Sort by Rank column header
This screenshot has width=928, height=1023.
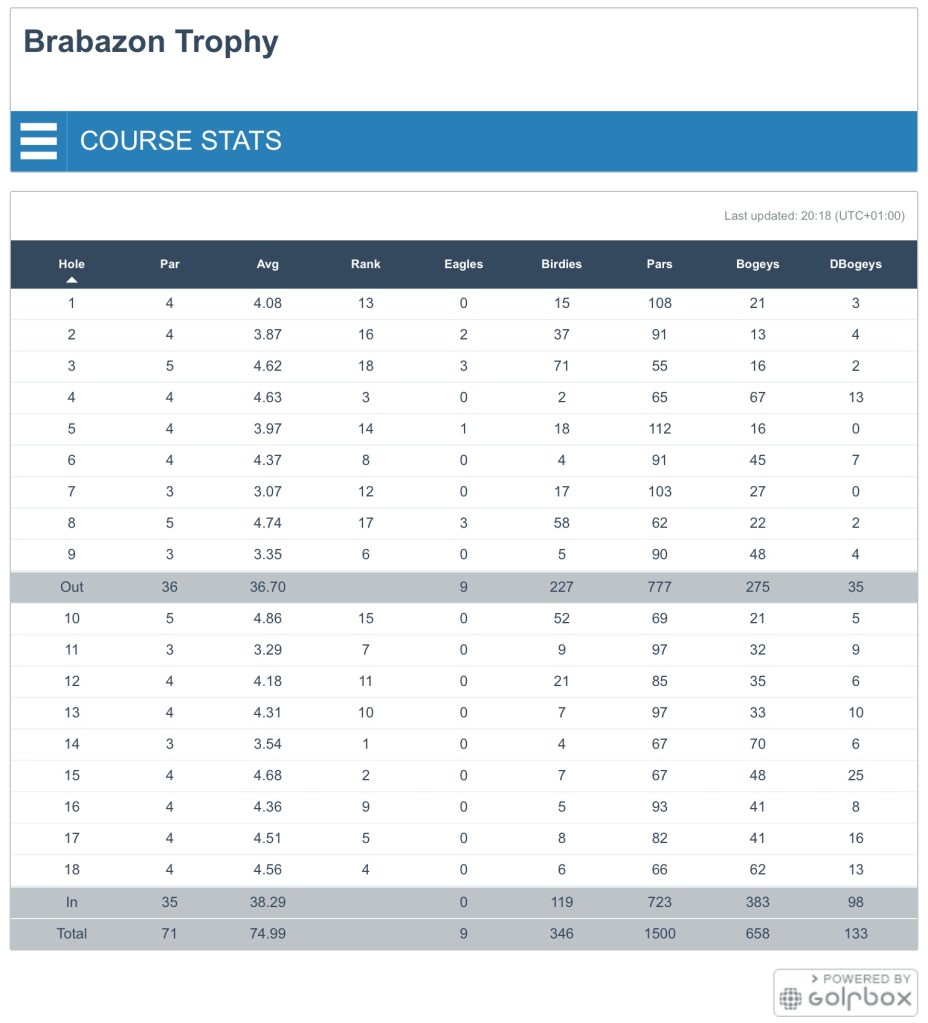point(366,264)
